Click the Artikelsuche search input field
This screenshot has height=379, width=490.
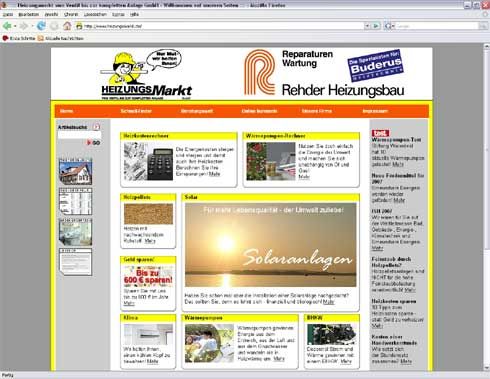pos(79,135)
